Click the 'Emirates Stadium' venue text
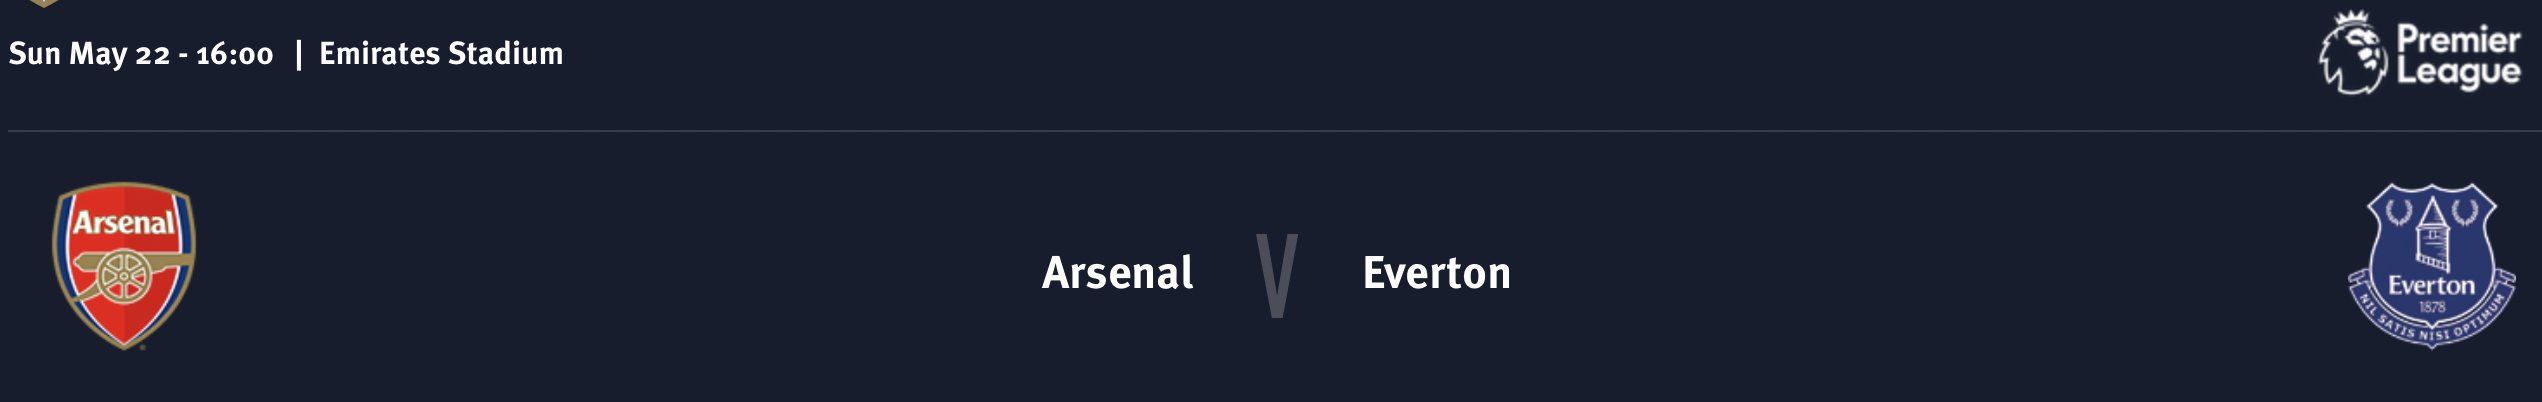This screenshot has width=2542, height=402. [441, 53]
